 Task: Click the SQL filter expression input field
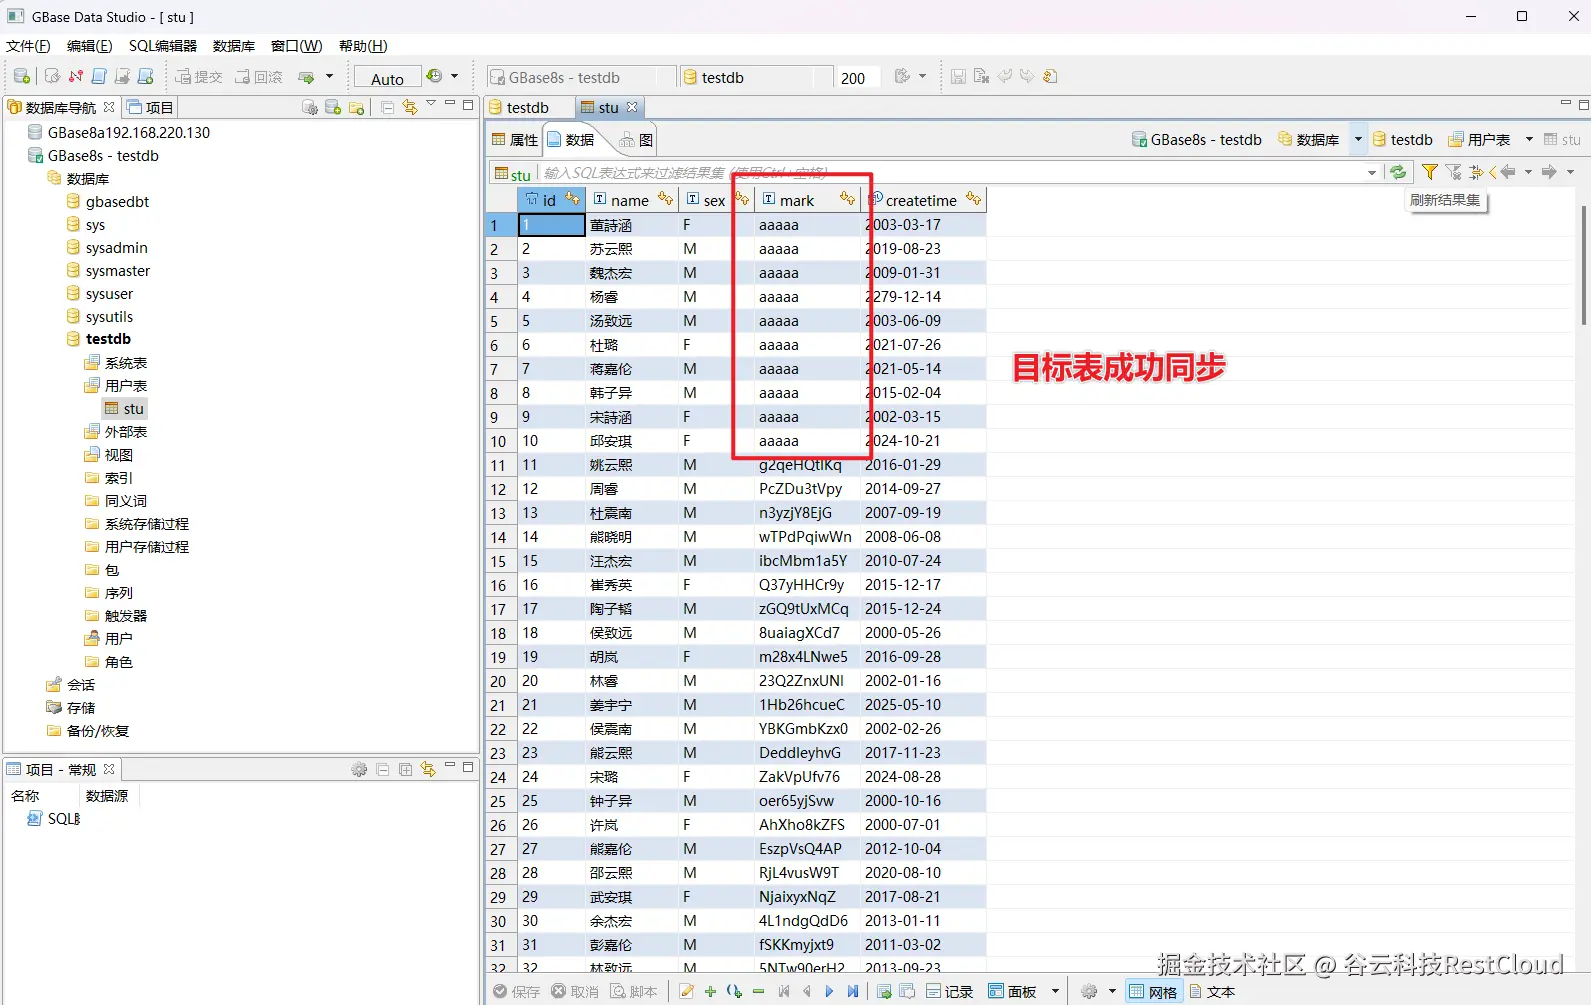(x=952, y=172)
